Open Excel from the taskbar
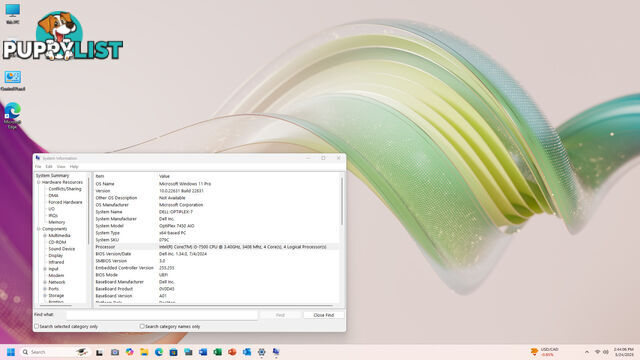 (x=218, y=352)
